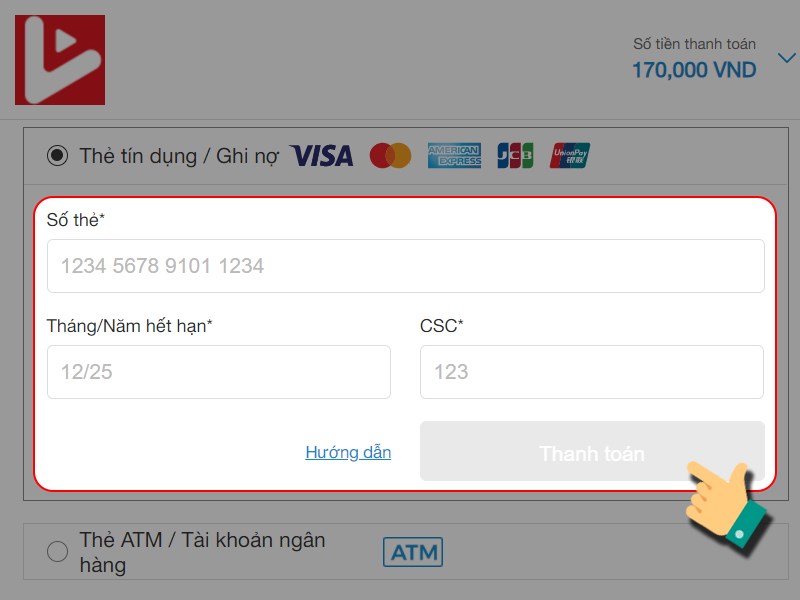The height and width of the screenshot is (600, 800).
Task: Select Thẻ ATM / Tài khoản ngân hàng radio
Action: tap(57, 552)
